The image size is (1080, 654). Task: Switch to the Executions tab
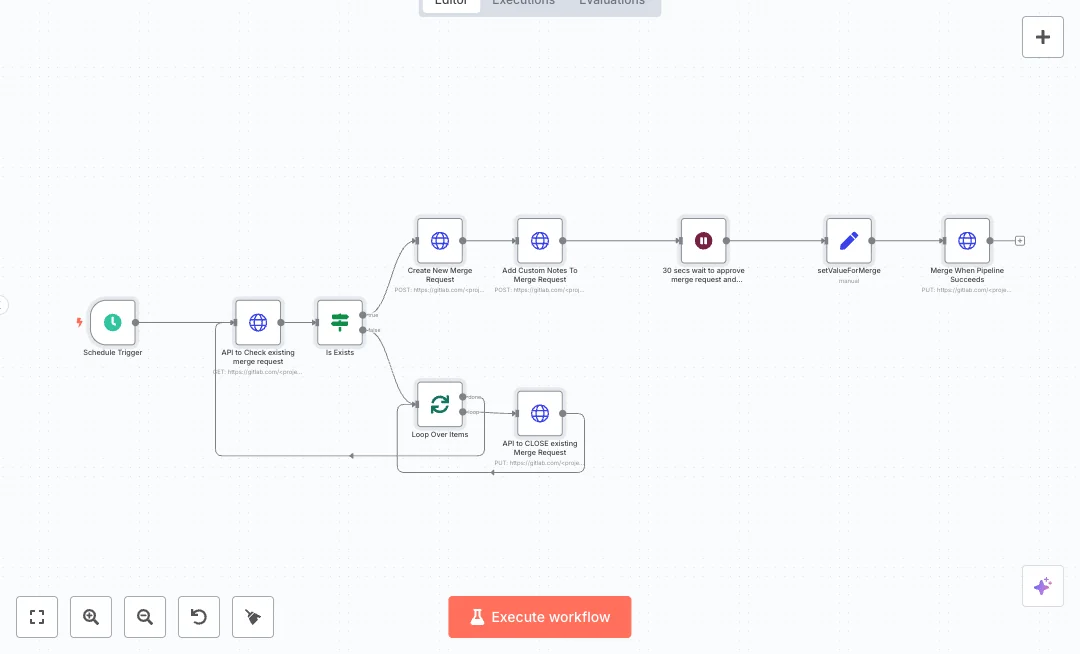[x=523, y=3]
